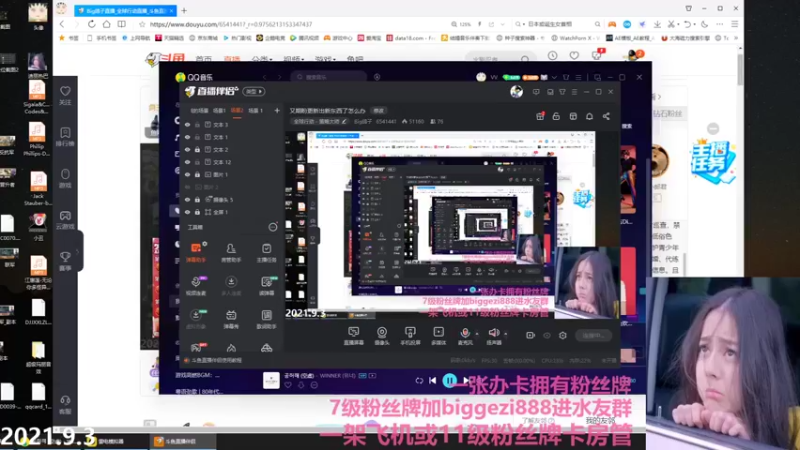Click the 连接中 start streaming button
Viewport: 800px width, 450px height.
(x=593, y=335)
